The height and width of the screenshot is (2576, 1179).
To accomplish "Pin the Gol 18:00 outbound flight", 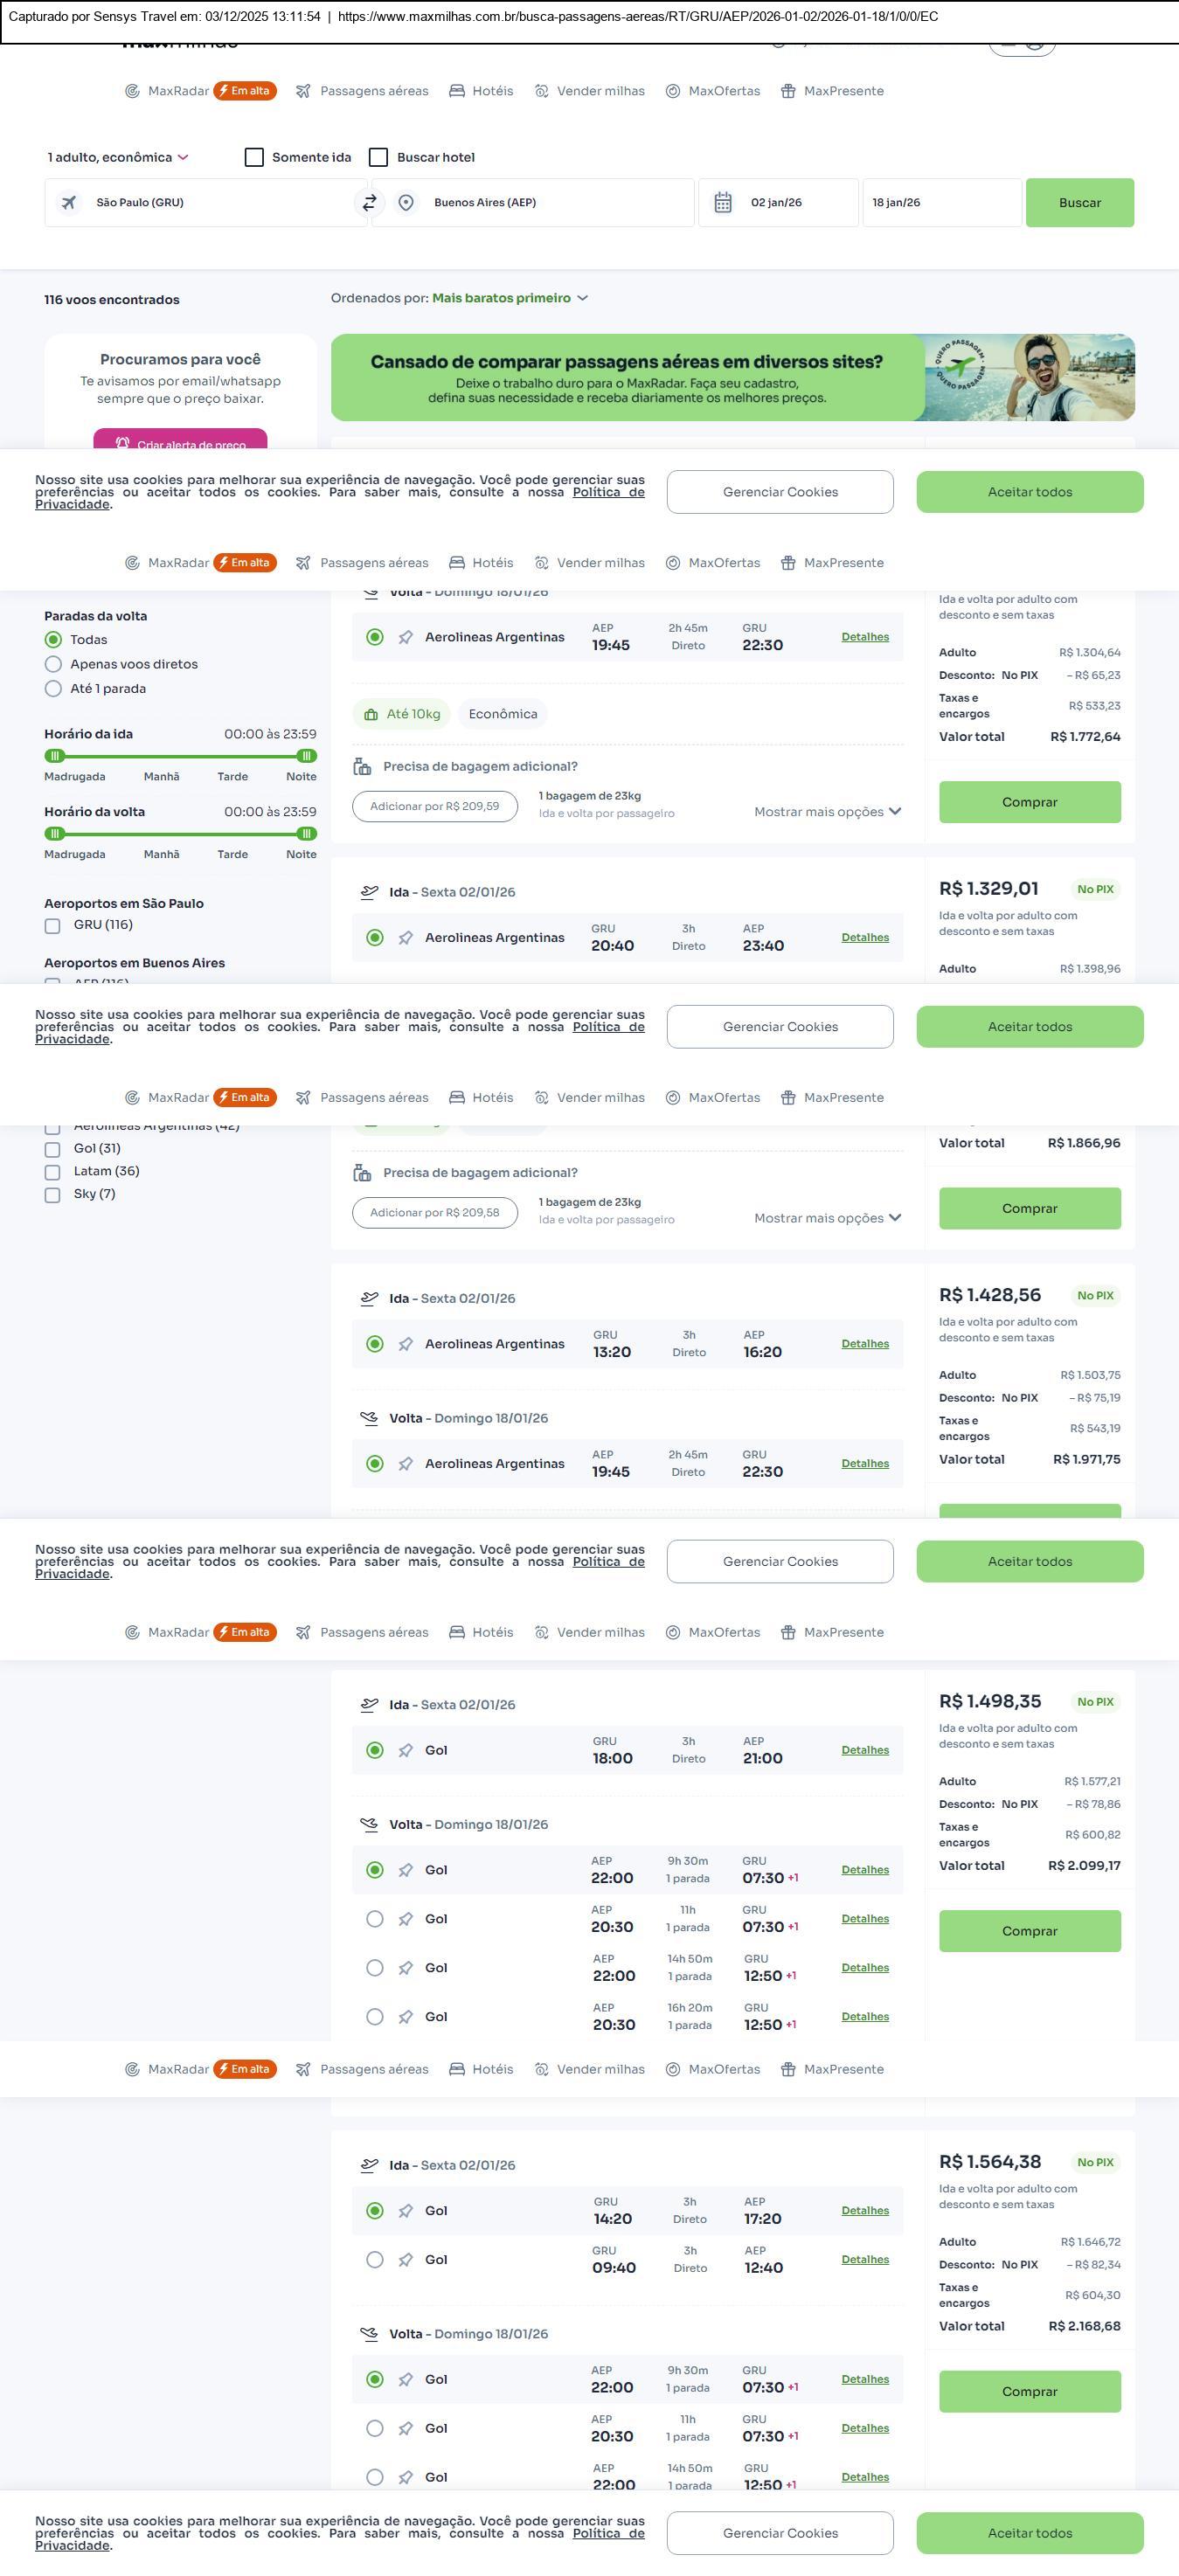I will (x=405, y=1751).
